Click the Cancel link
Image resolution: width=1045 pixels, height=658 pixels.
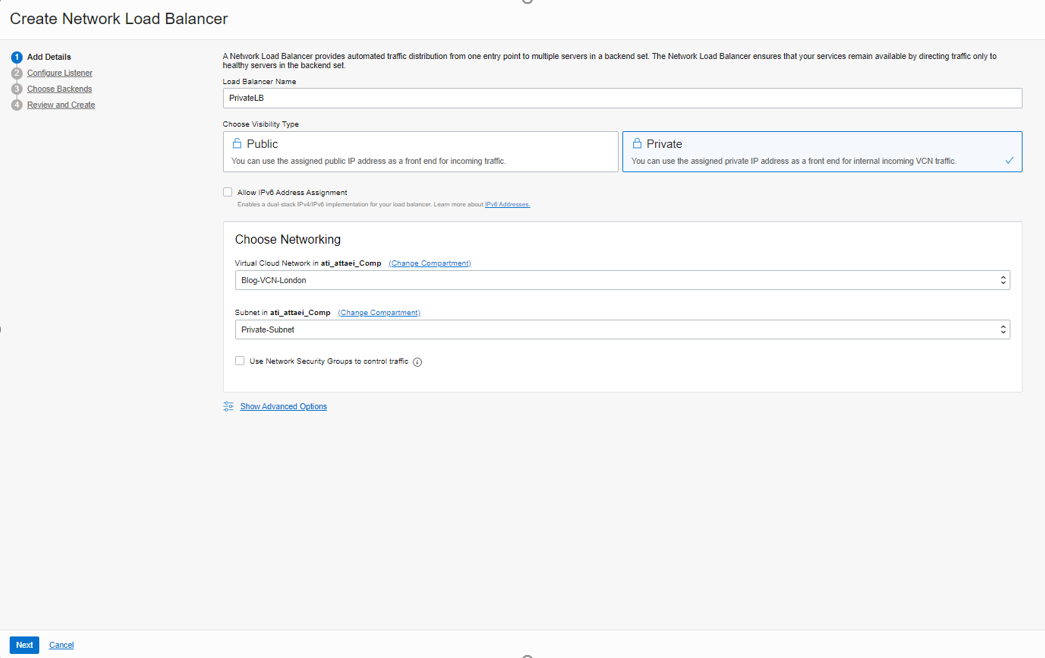click(61, 645)
